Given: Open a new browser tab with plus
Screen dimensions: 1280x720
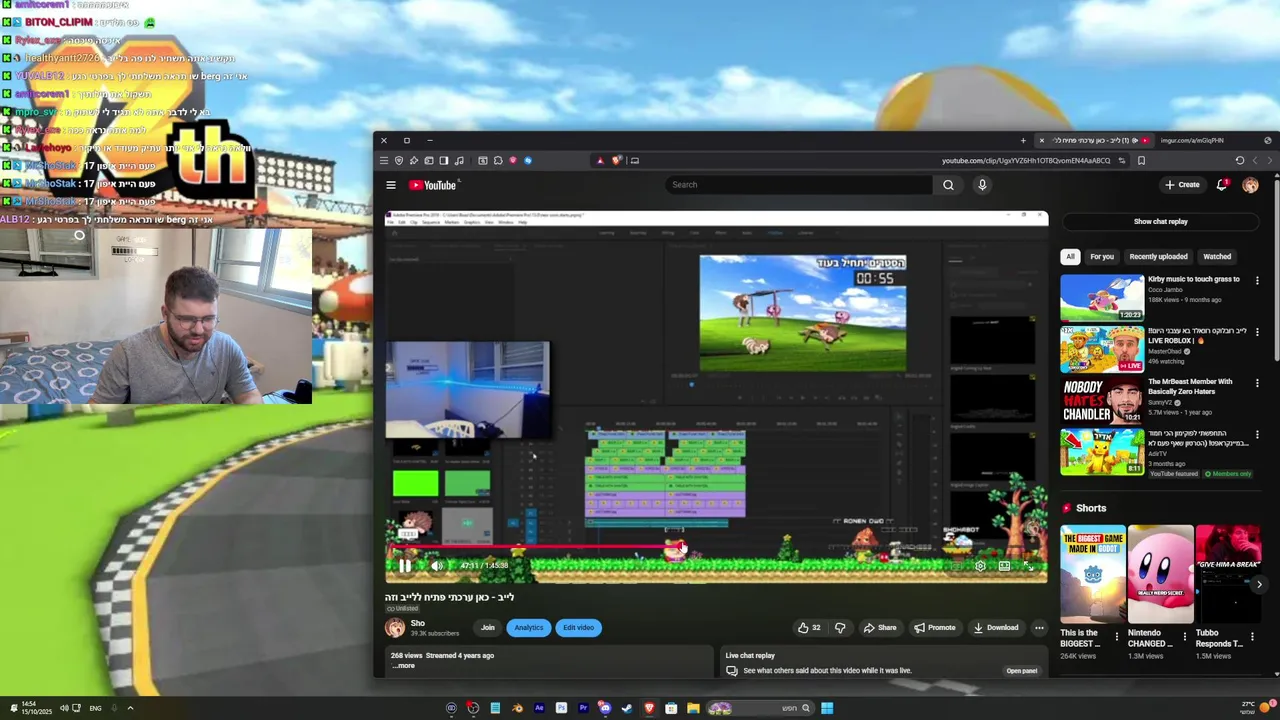Looking at the screenshot, I should 1023,140.
